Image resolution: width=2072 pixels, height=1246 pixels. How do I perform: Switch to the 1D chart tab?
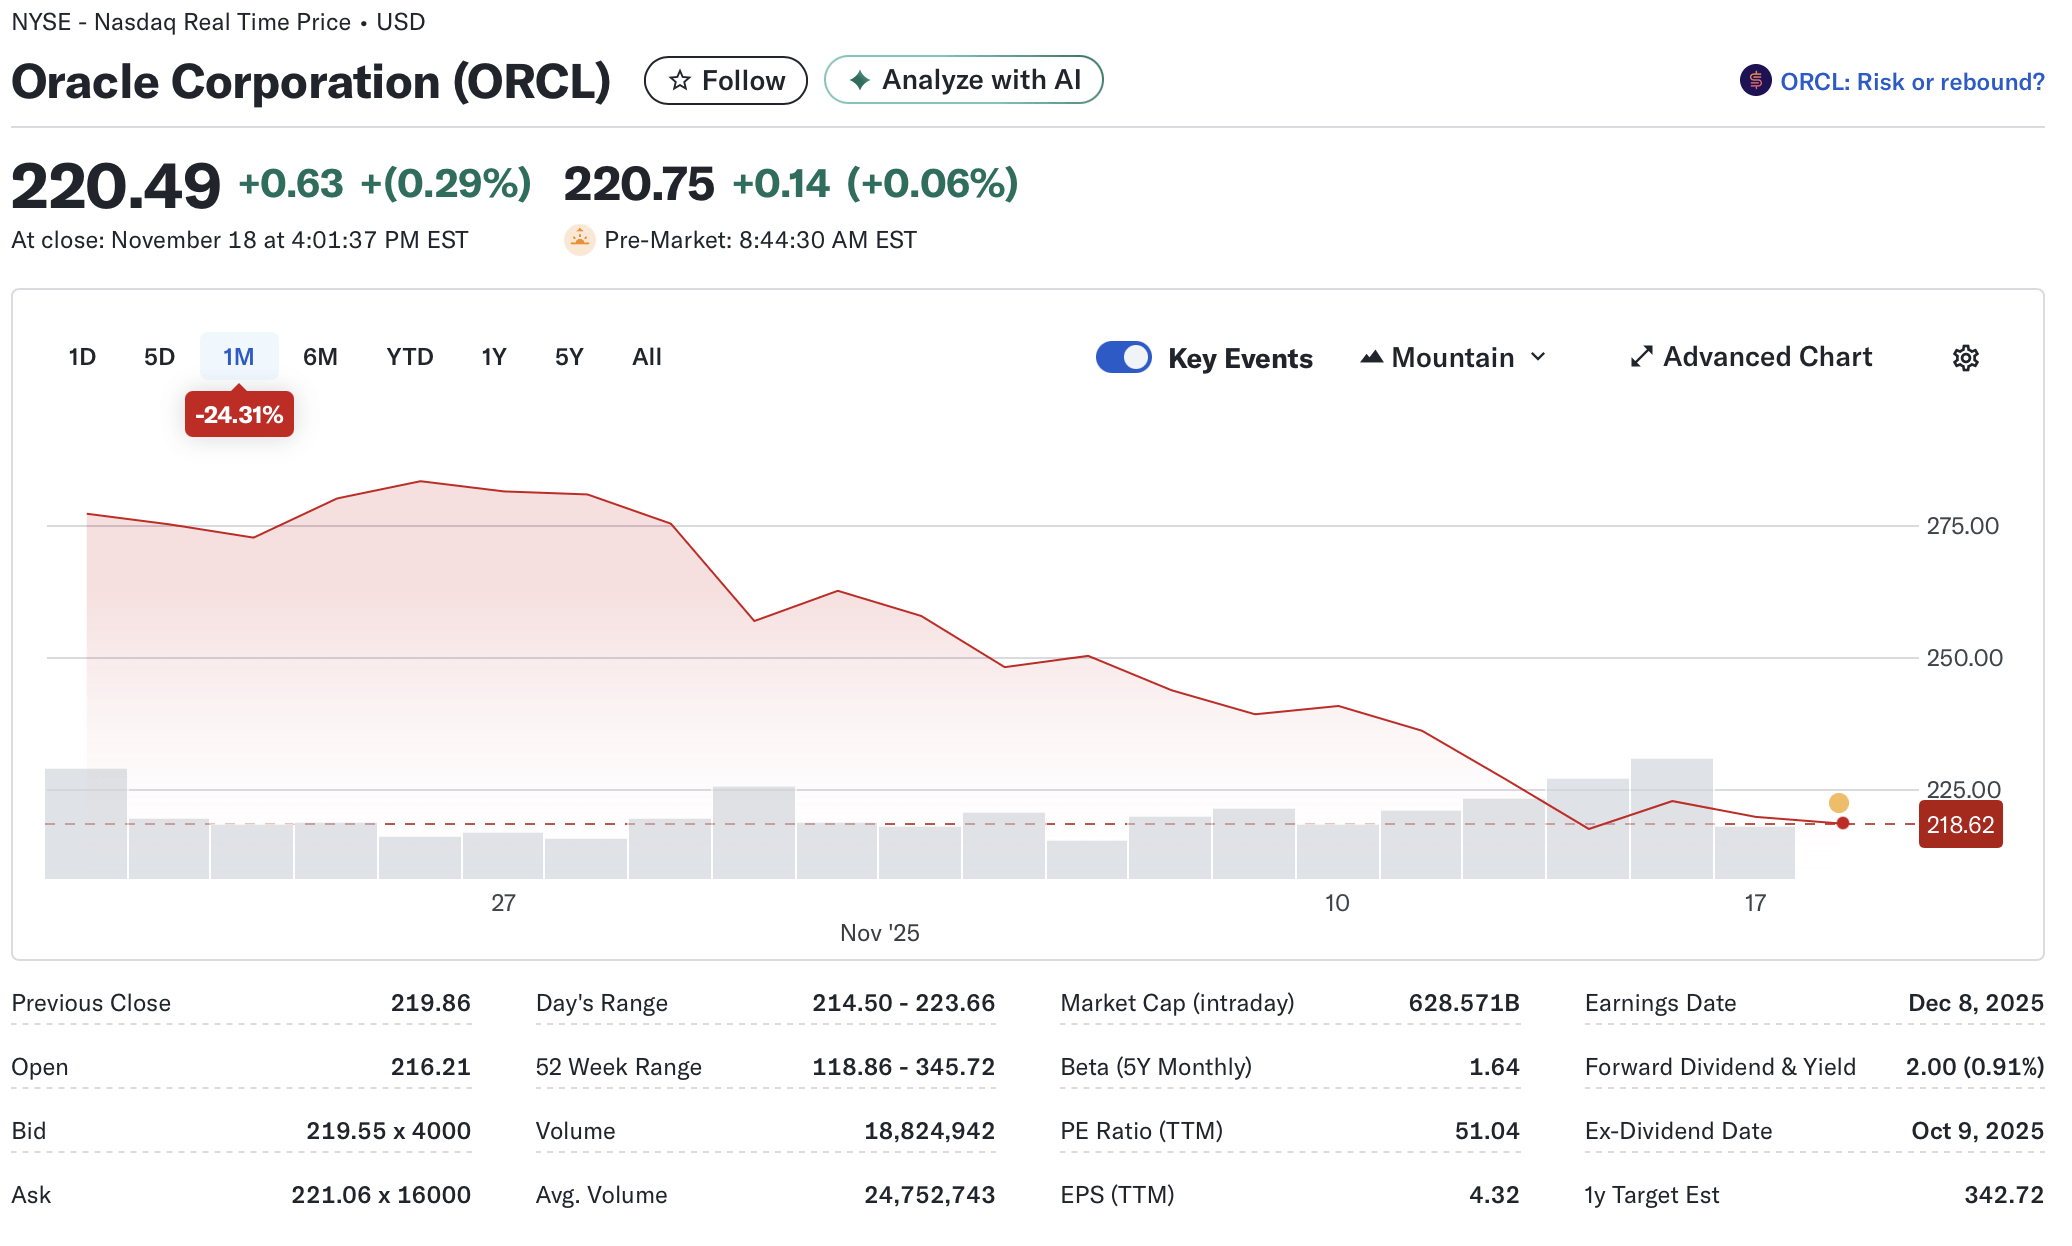coord(81,357)
